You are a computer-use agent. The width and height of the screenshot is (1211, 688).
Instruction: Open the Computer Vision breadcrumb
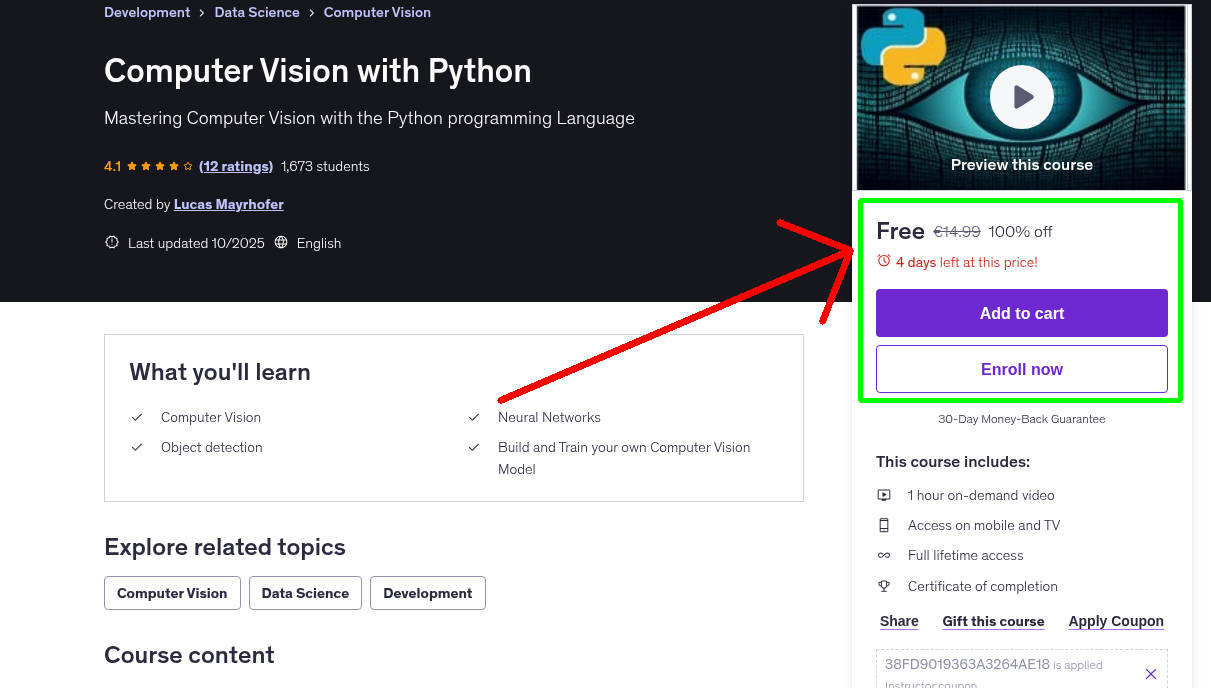tap(377, 12)
